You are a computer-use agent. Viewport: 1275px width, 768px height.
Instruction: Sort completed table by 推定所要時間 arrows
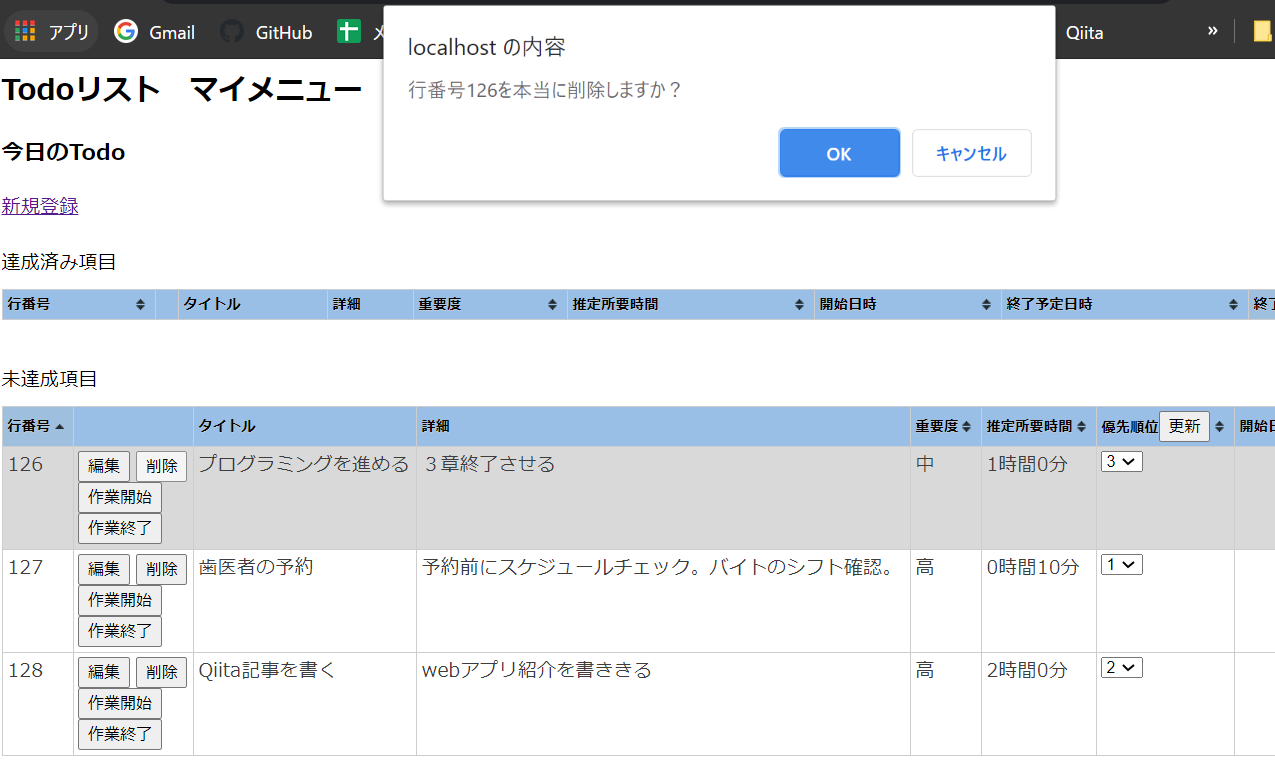coord(799,305)
